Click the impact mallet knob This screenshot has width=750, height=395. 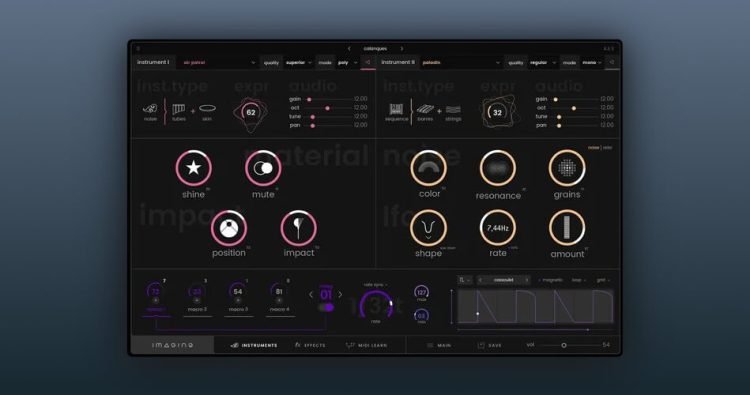click(x=298, y=228)
